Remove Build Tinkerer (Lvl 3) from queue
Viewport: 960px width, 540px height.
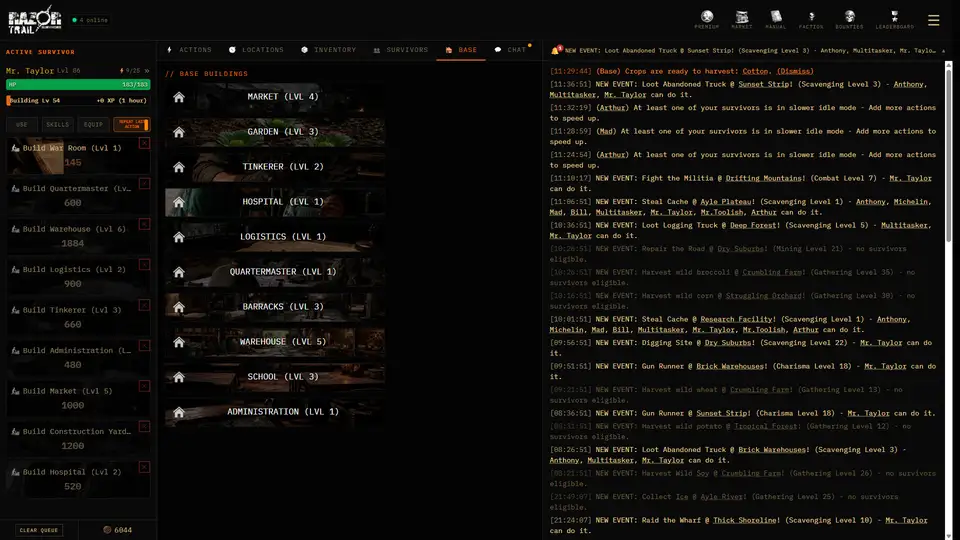(x=144, y=305)
